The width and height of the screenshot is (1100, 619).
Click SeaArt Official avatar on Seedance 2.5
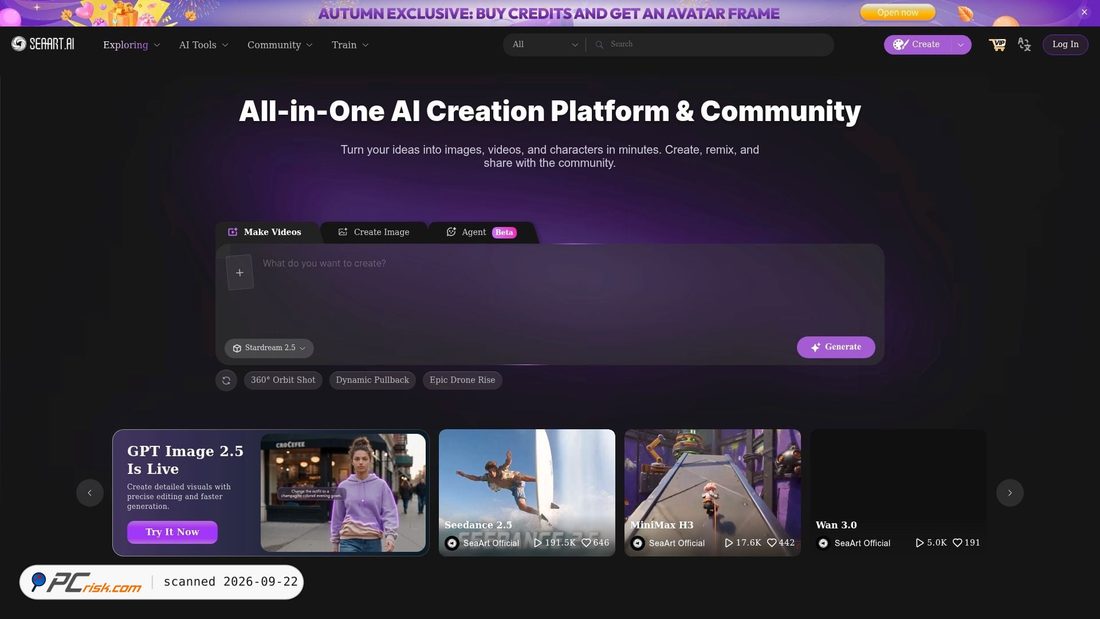click(452, 543)
